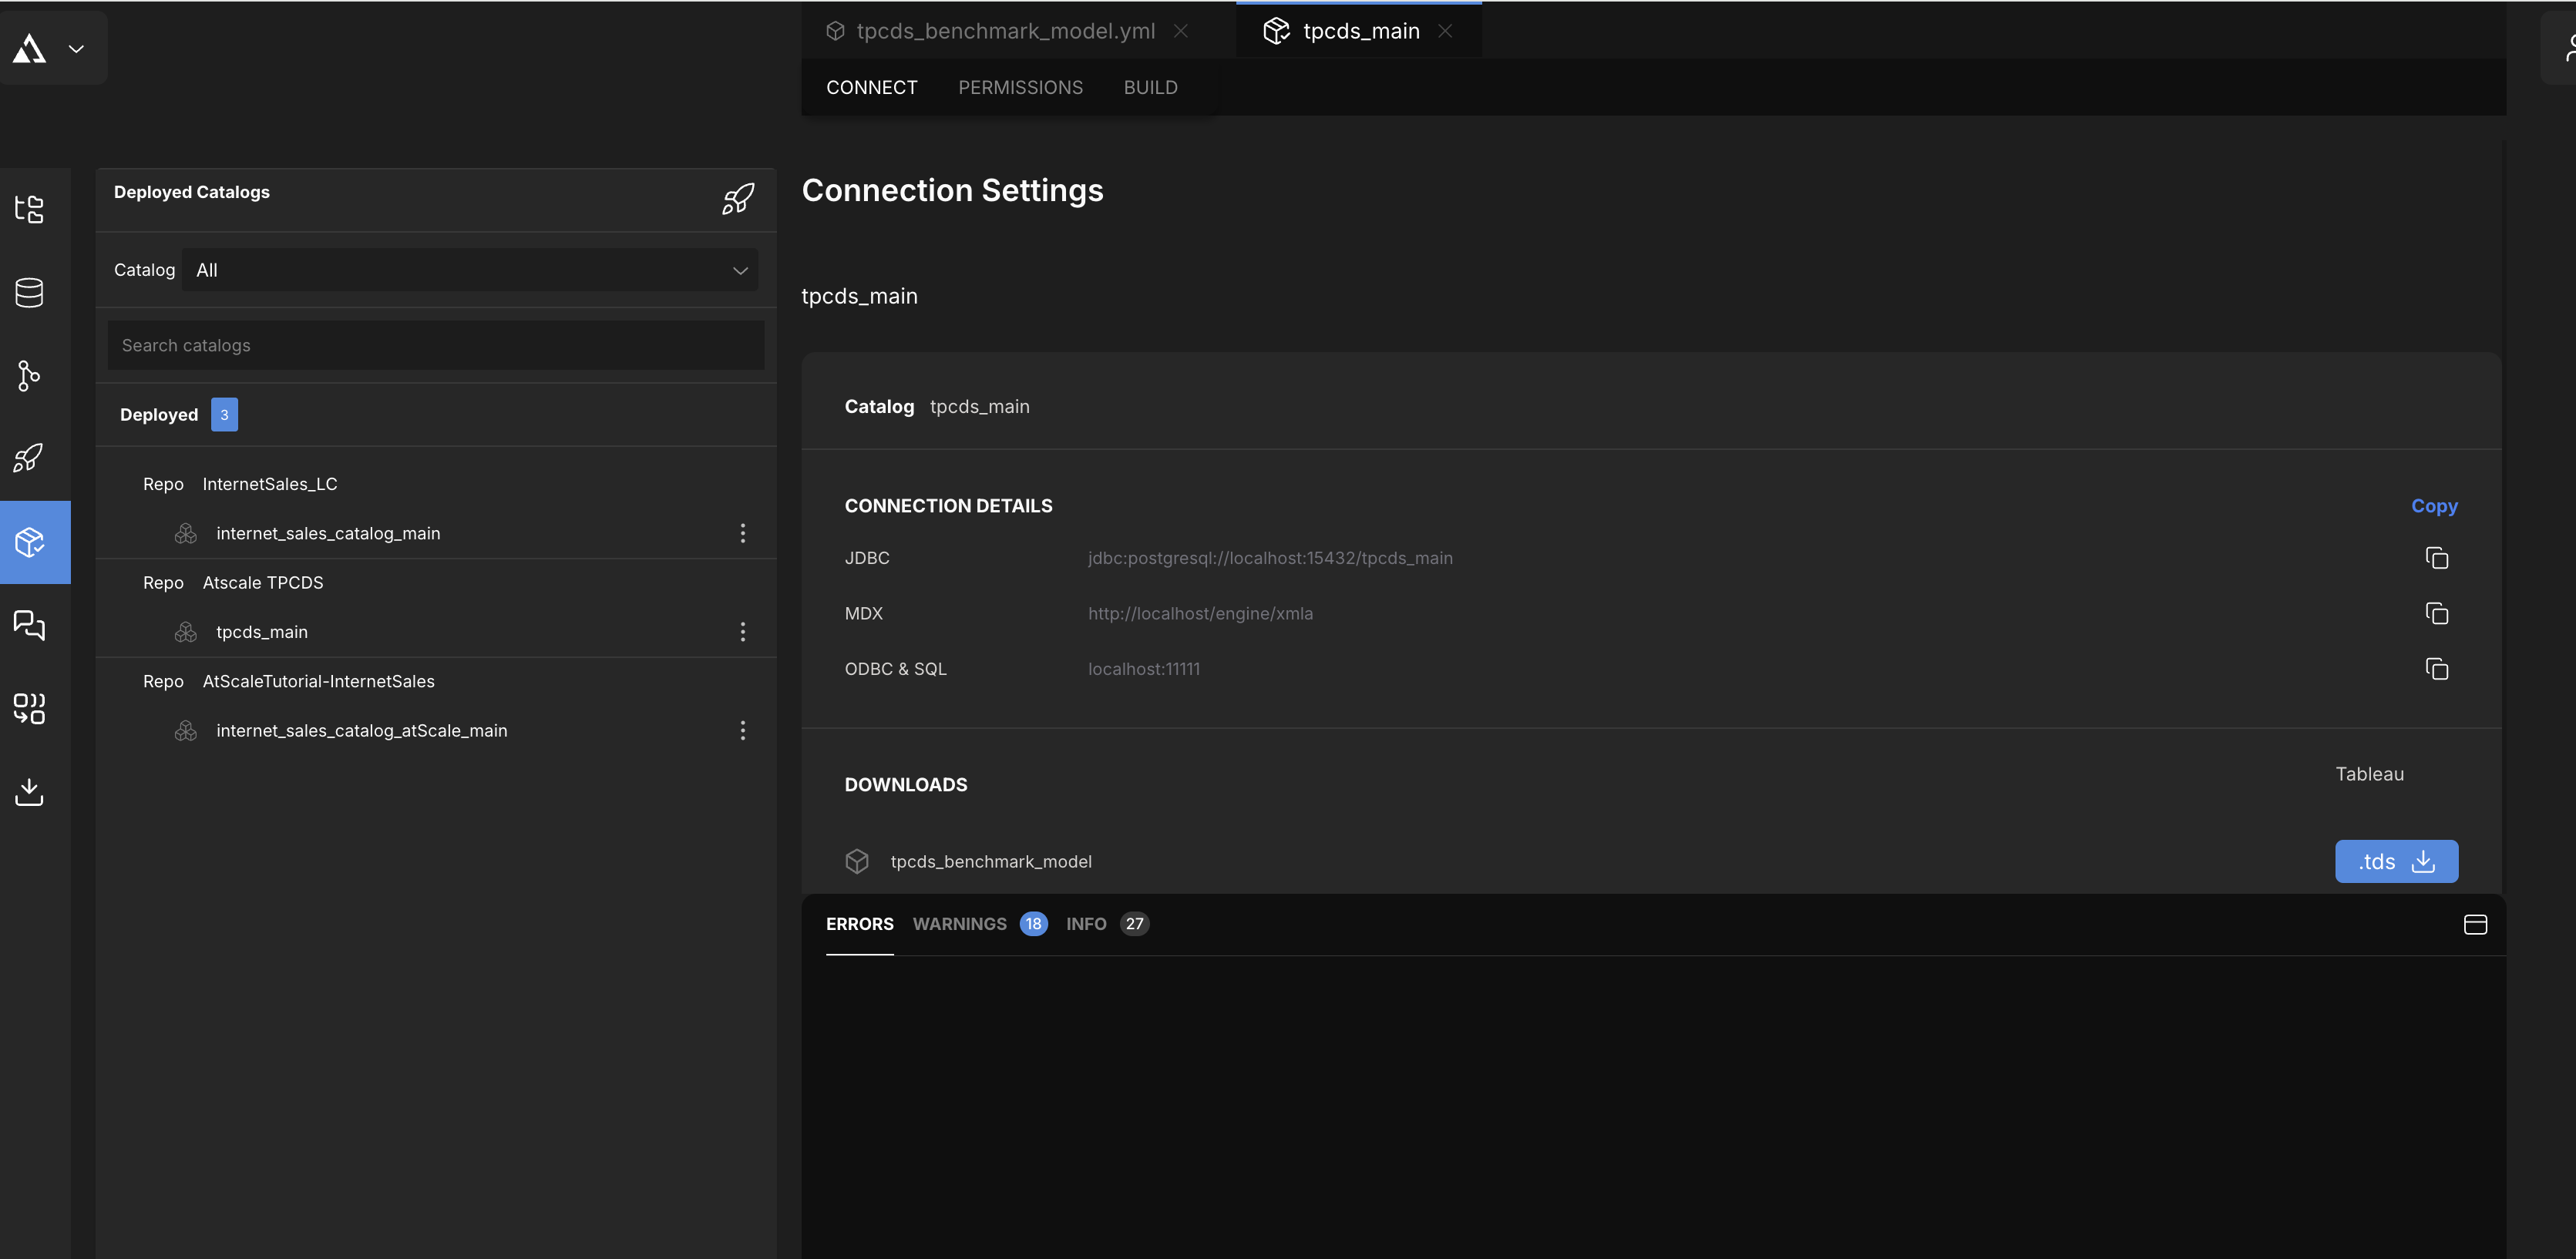Click the database icon in the sidebar
This screenshot has width=2576, height=1259.
coord(29,292)
